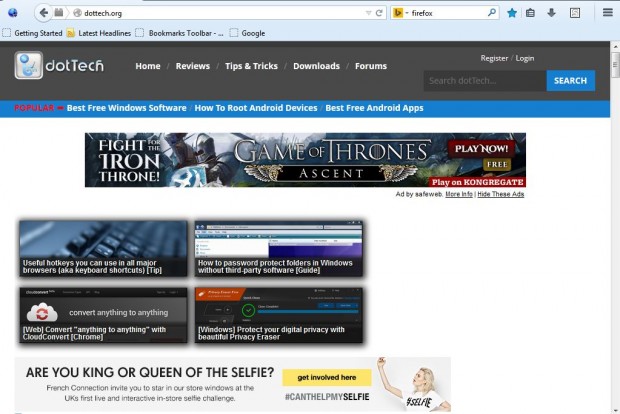
Task: Open the useful browser hotkeys article thumbnail
Action: pyautogui.click(x=104, y=248)
